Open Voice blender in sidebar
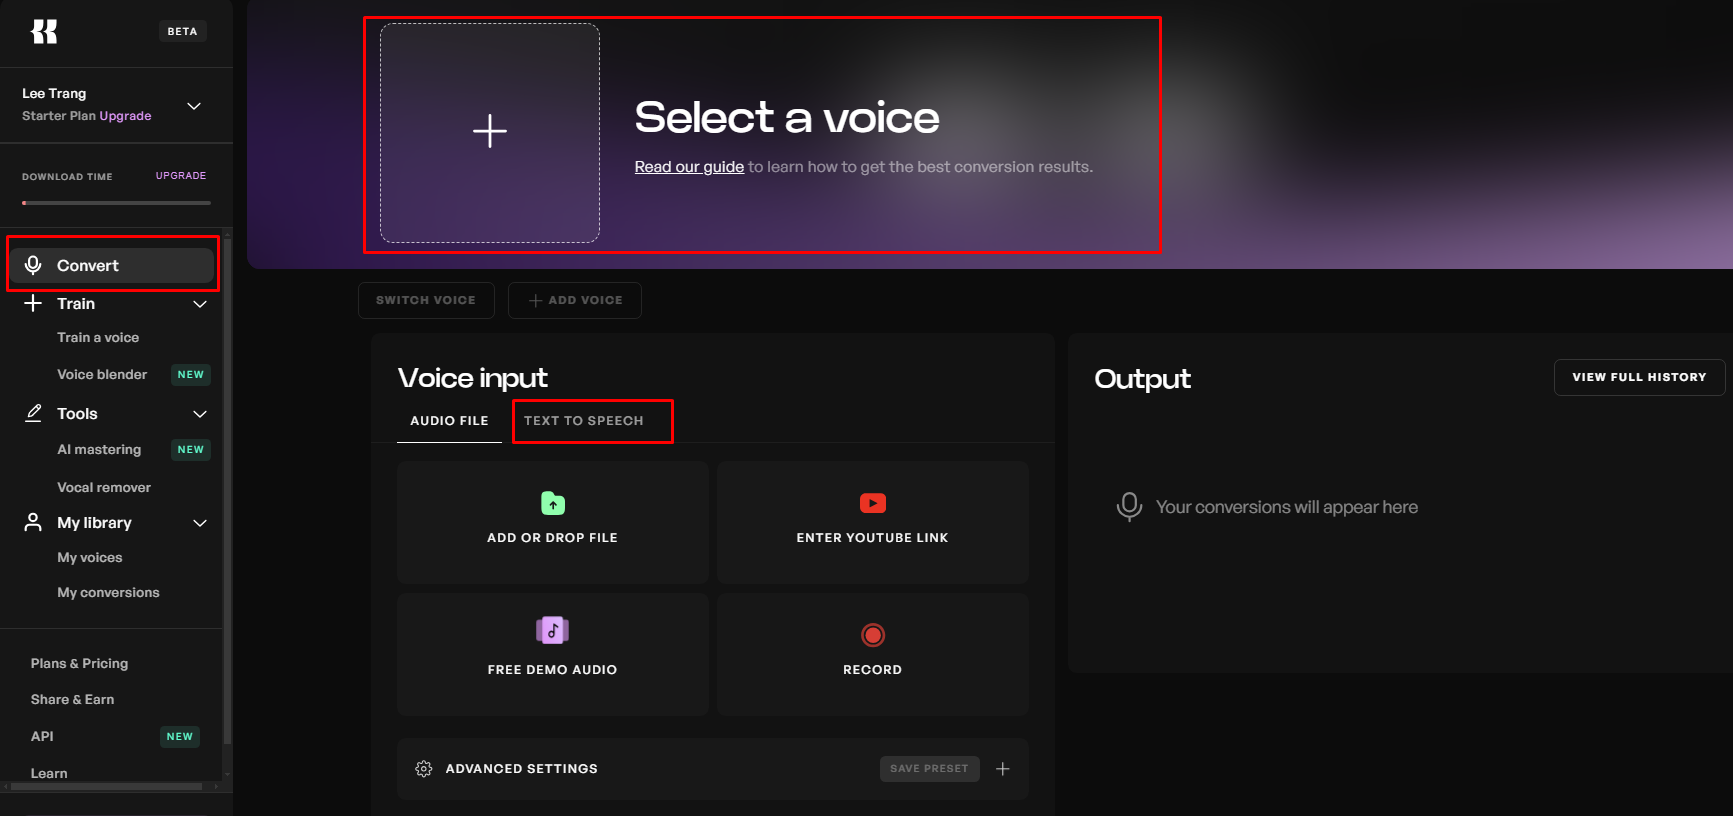Image resolution: width=1733 pixels, height=816 pixels. pos(102,375)
